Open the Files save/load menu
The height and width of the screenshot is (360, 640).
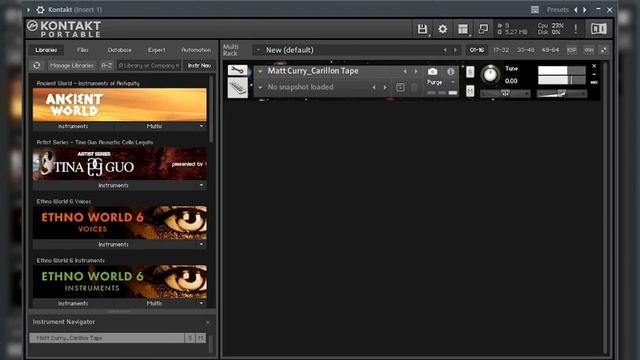click(x=422, y=29)
